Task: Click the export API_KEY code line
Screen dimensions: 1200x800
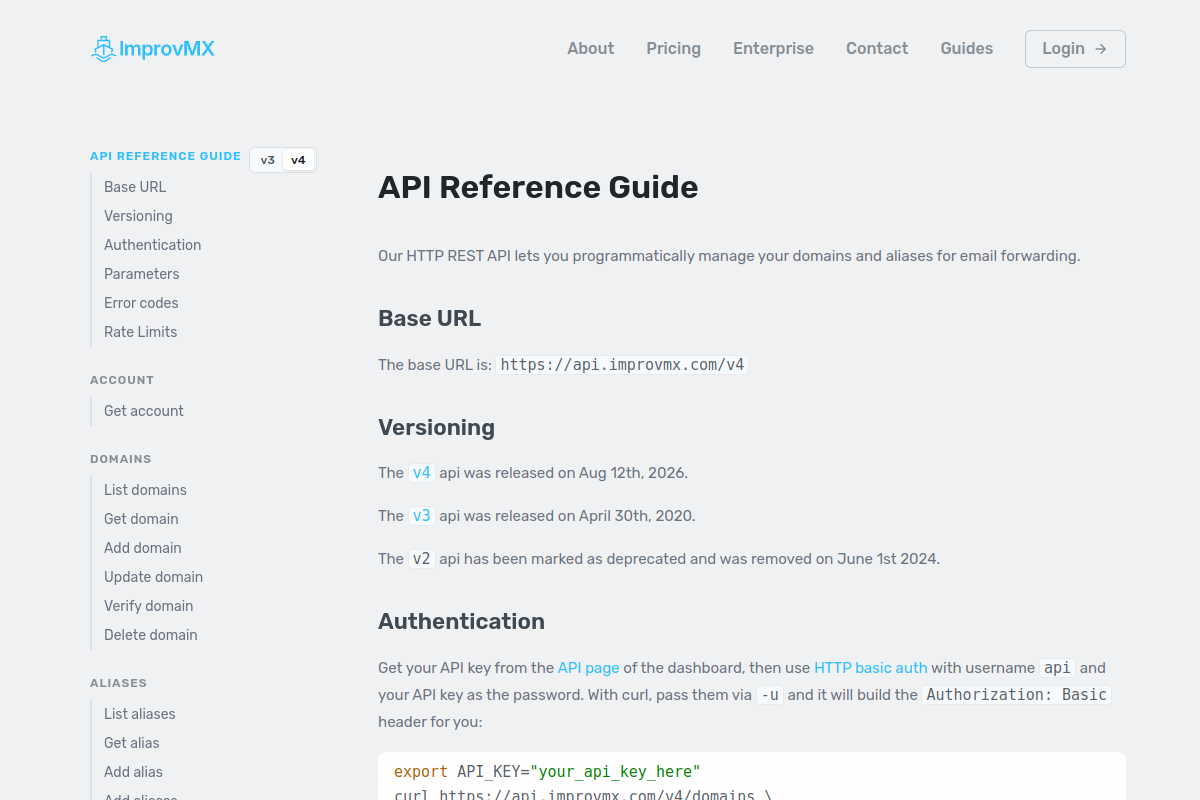Action: click(x=547, y=772)
